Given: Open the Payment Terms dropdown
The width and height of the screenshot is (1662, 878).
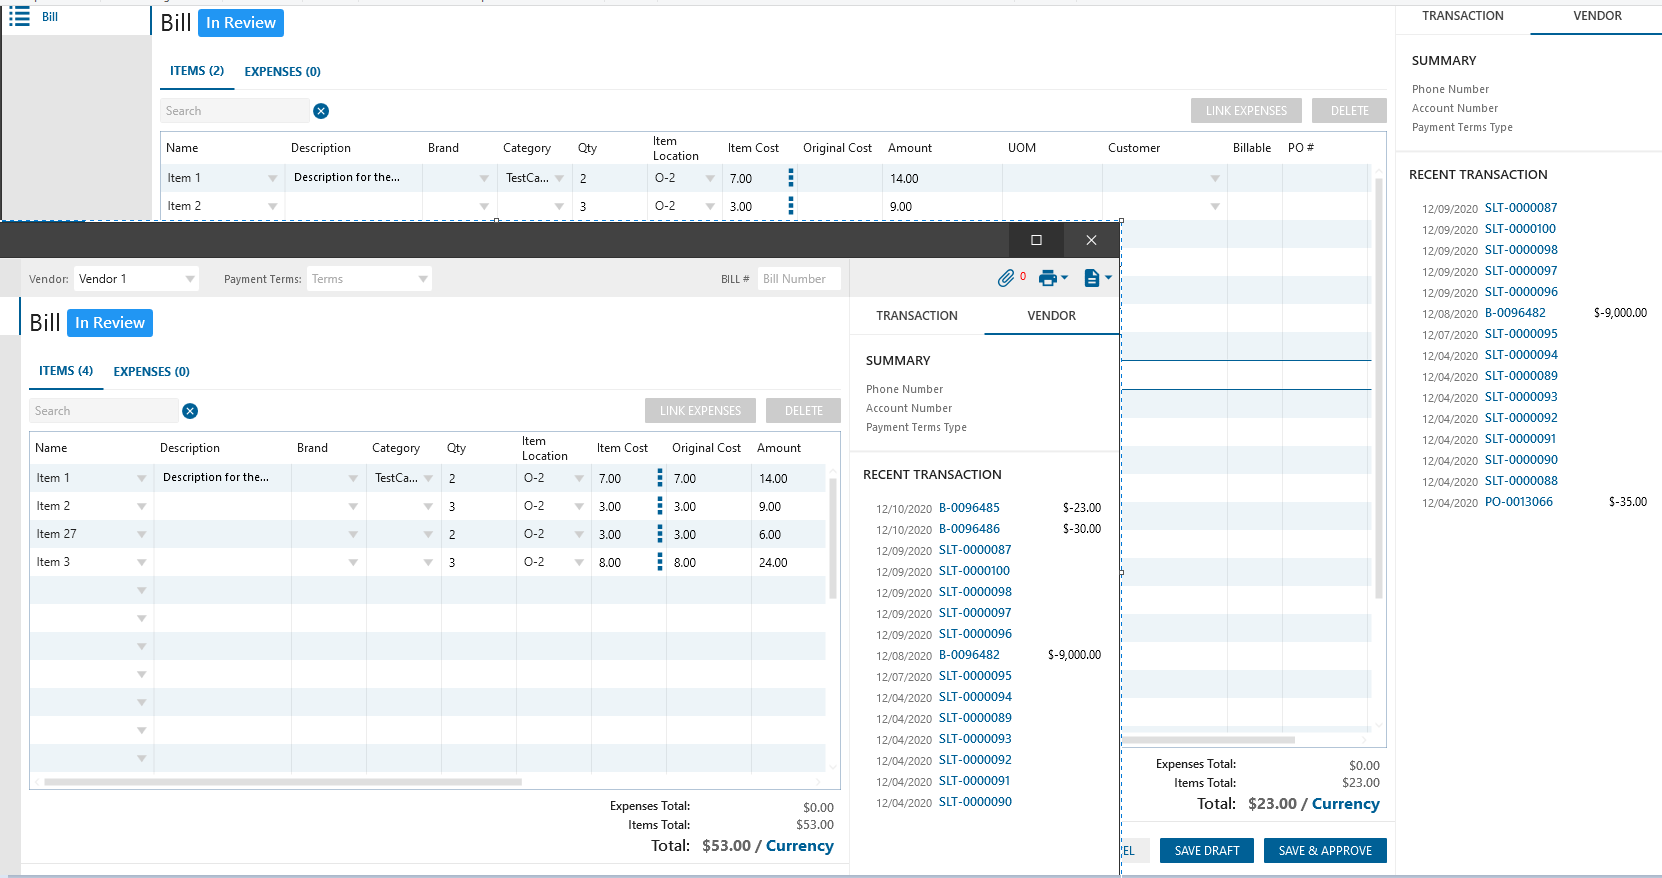Looking at the screenshot, I should (x=423, y=279).
